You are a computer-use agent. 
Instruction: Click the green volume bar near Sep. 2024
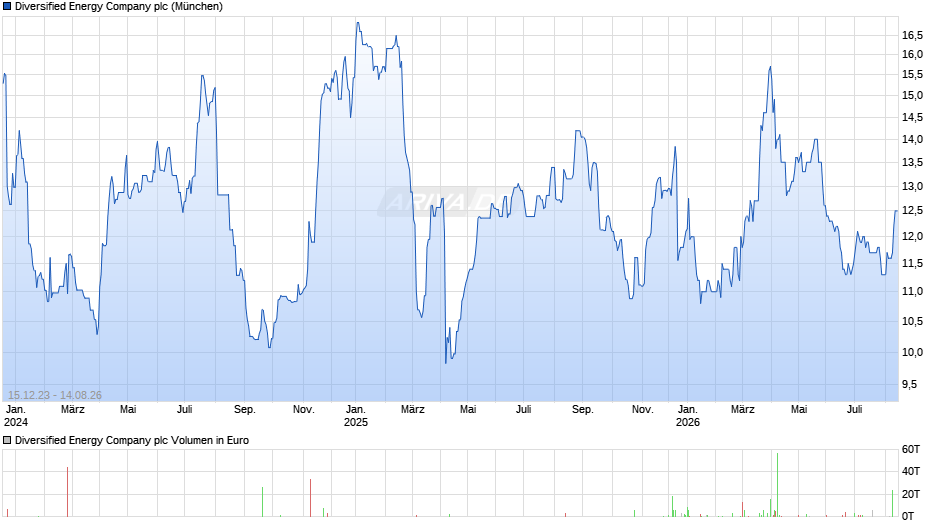pyautogui.click(x=263, y=501)
